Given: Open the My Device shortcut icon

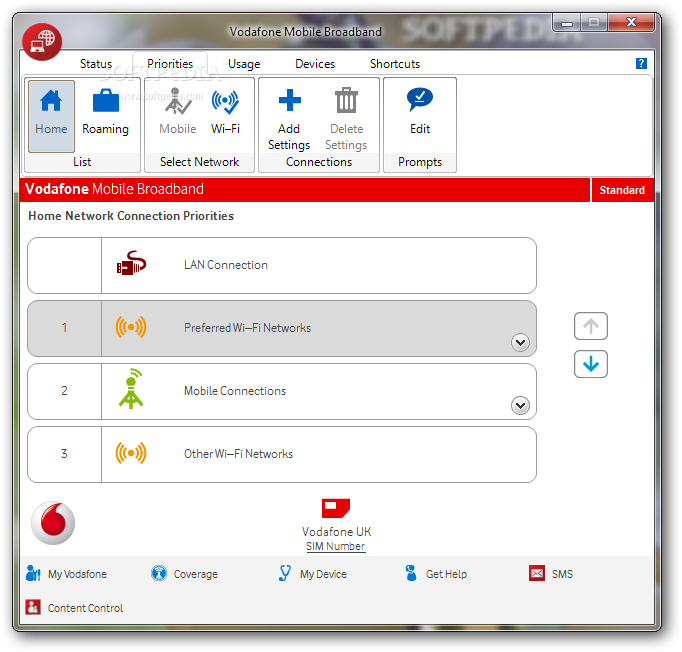Looking at the screenshot, I should click(x=284, y=573).
